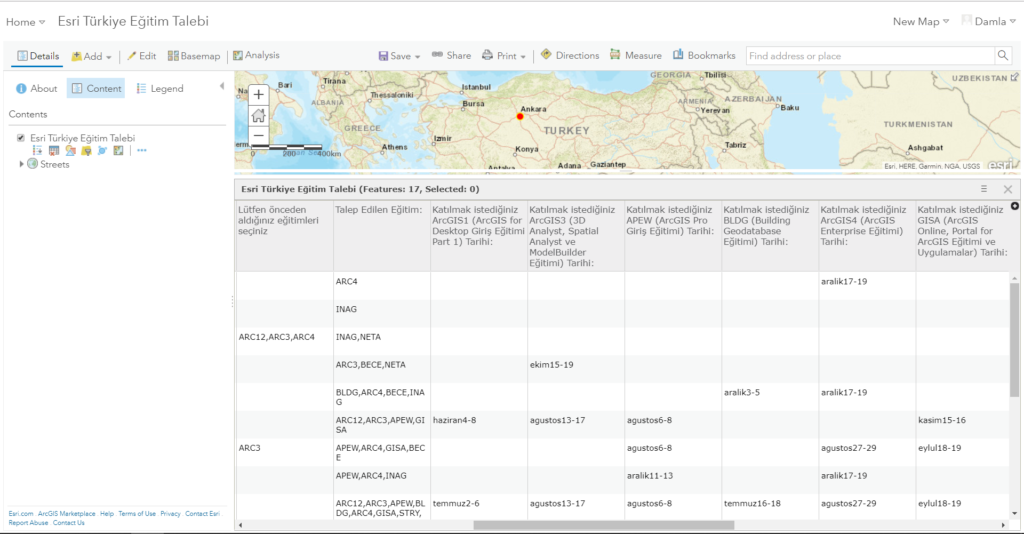The height and width of the screenshot is (534, 1024).
Task: Switch to the Legend tab
Action: click(x=160, y=88)
